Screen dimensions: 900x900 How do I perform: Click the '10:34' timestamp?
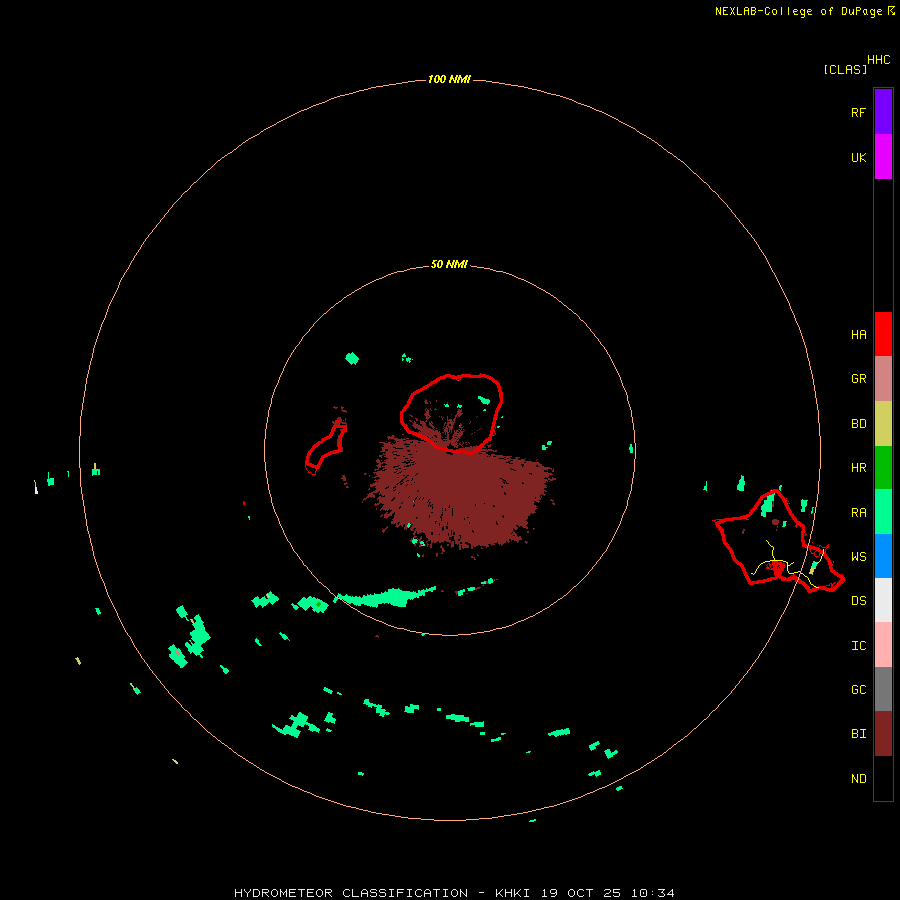coord(653,893)
